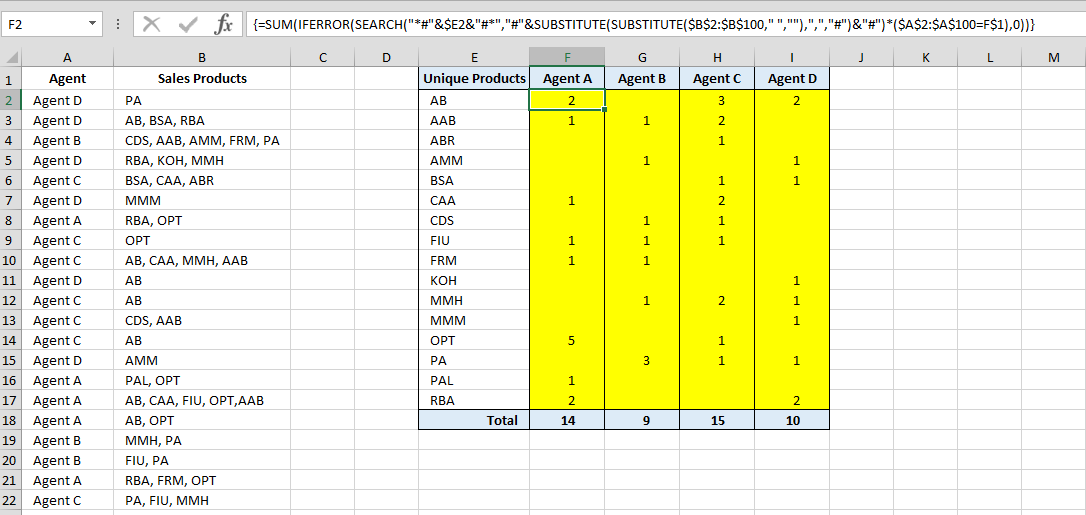
Task: Select column A header
Action: click(x=67, y=58)
